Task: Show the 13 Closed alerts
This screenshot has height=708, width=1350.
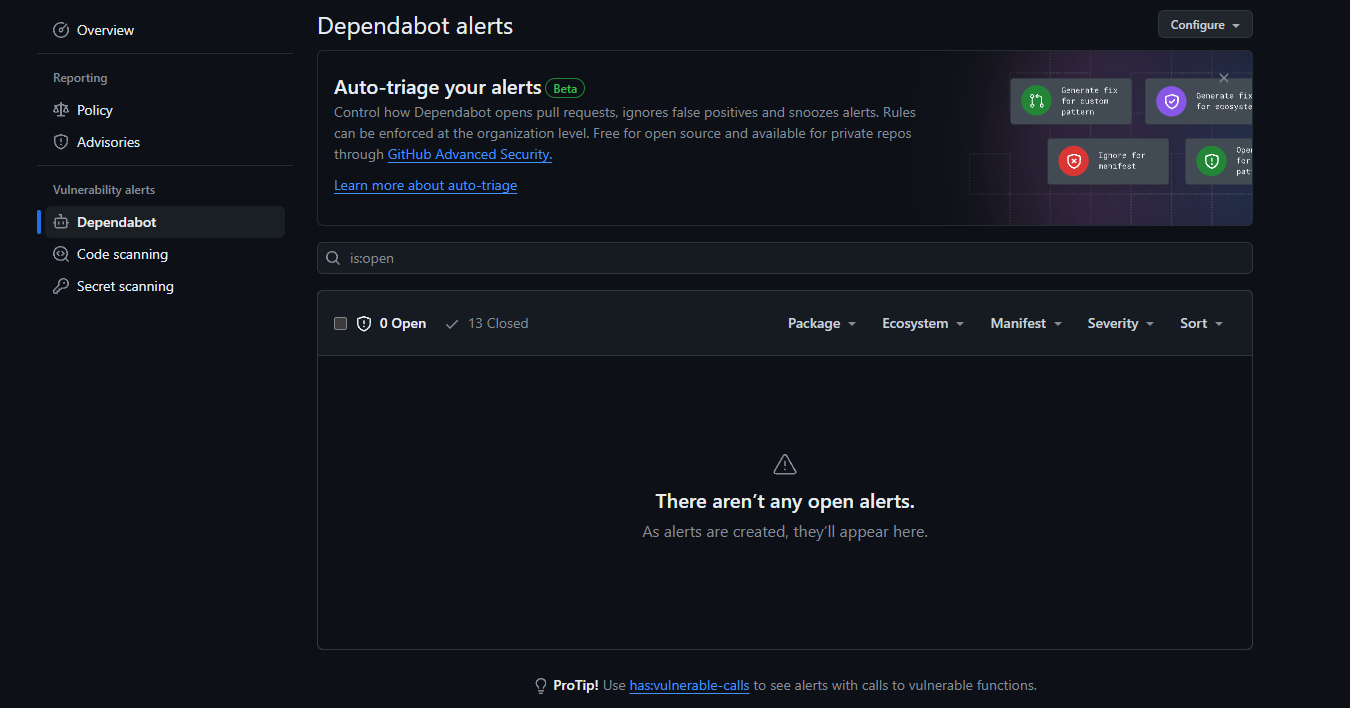Action: 487,323
